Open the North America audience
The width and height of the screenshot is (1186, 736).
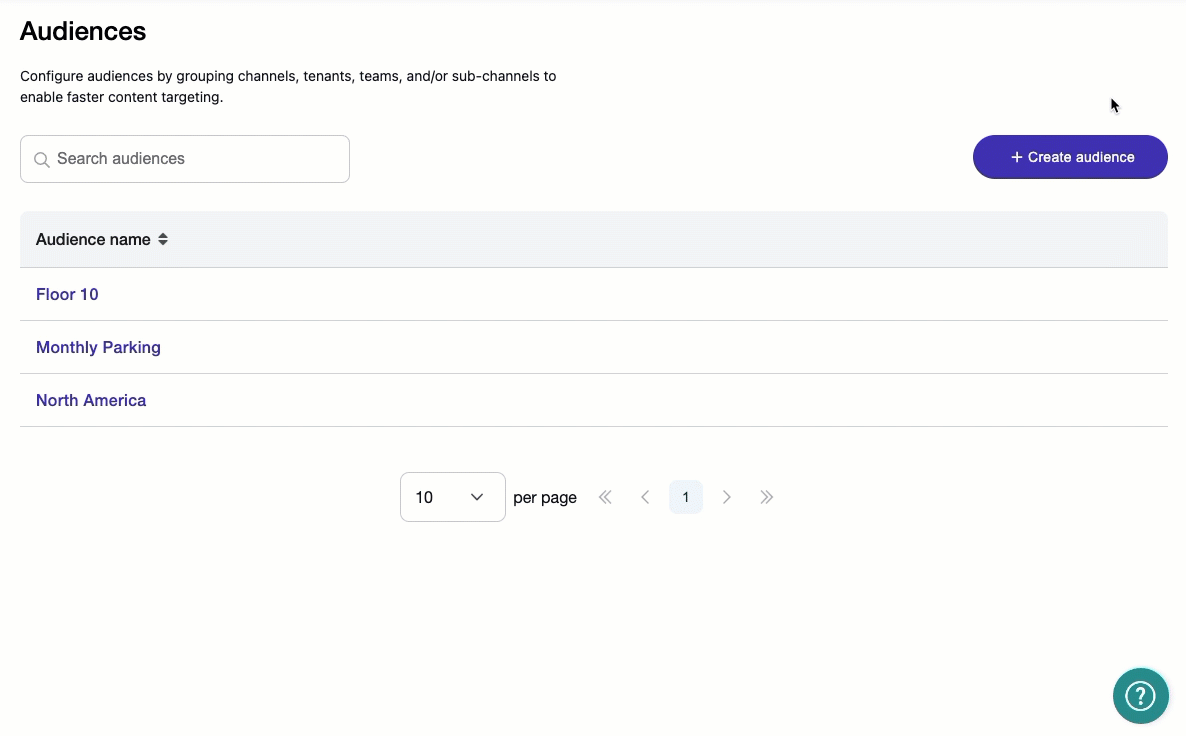click(x=91, y=400)
